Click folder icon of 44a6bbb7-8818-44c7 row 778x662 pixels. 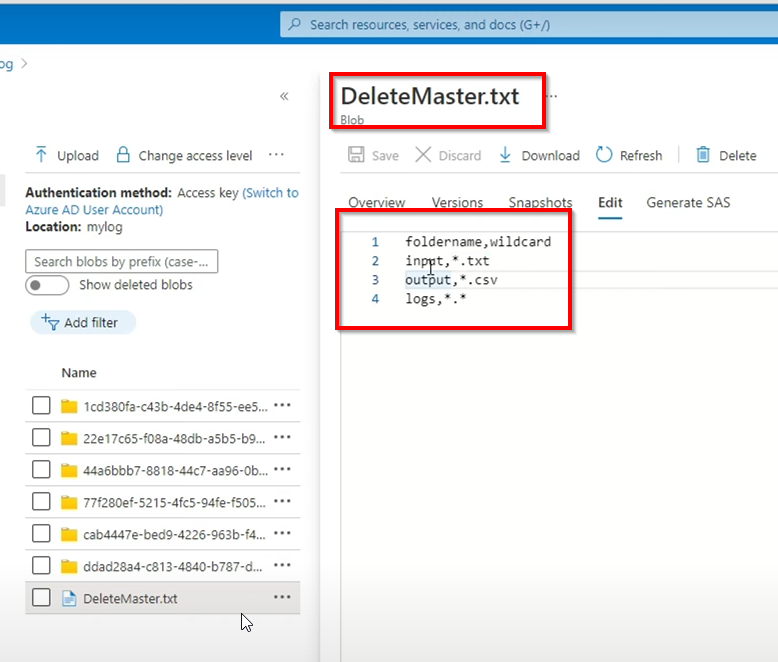[x=69, y=470]
